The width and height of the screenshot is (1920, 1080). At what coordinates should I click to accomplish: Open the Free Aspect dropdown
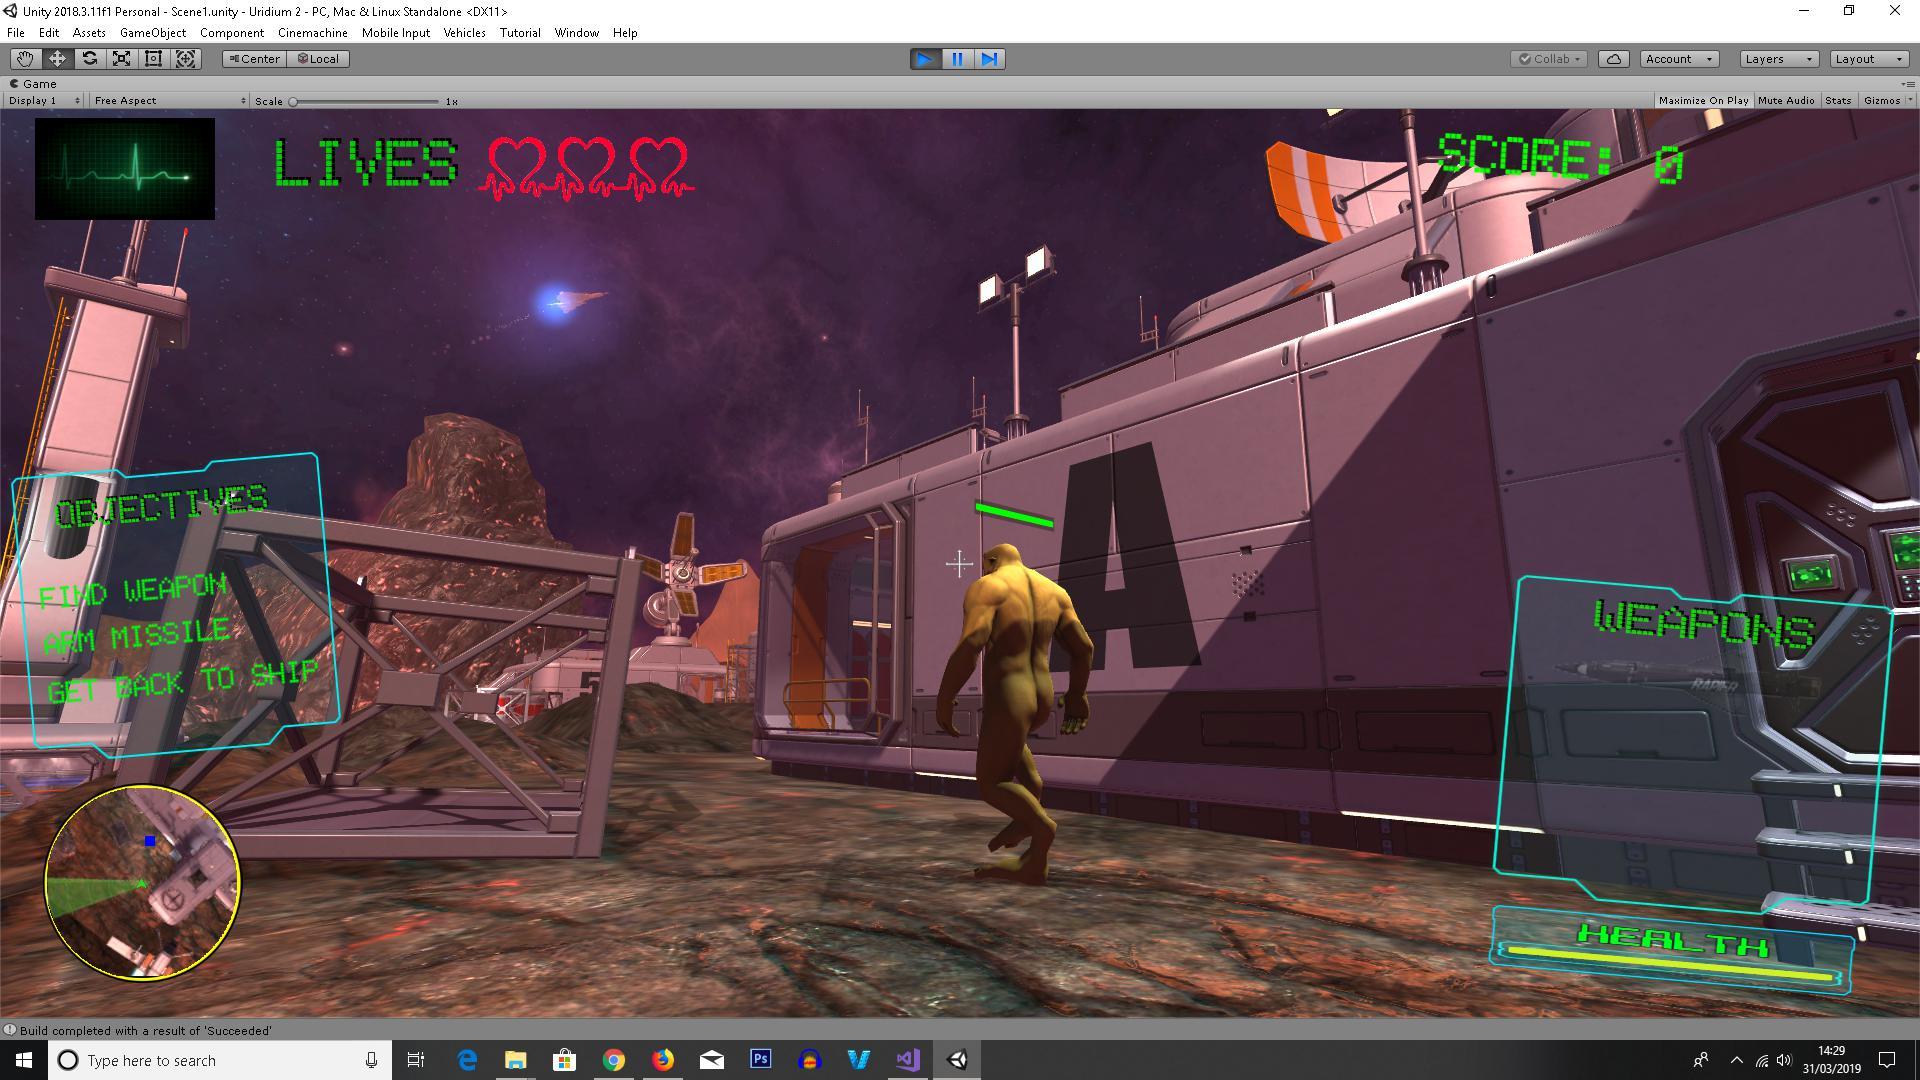pos(168,101)
